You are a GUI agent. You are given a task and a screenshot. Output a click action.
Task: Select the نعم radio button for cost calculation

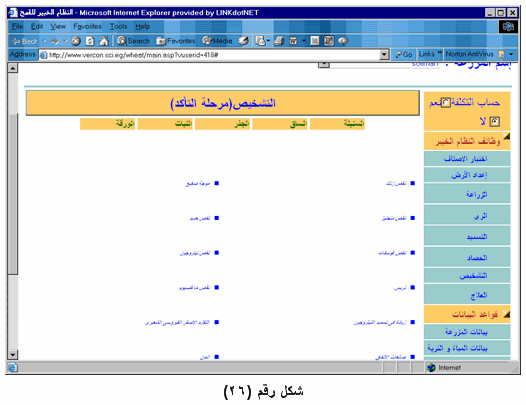446,102
